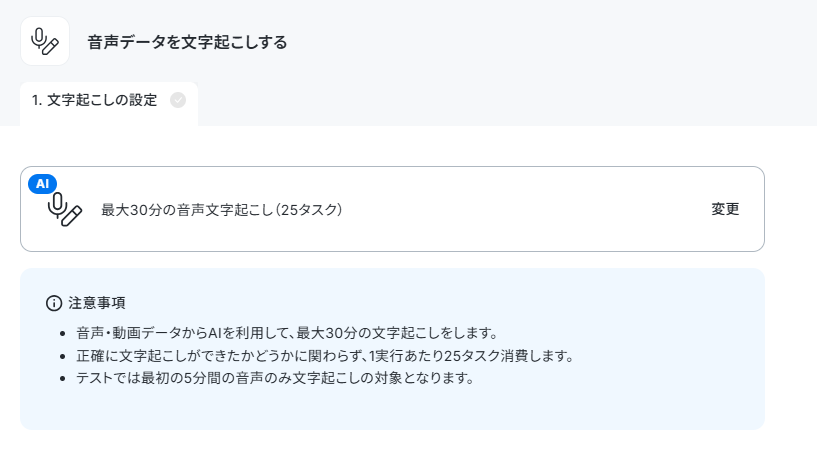The image size is (817, 456).
Task: Click the note about 最大30分の文字起こし
Action: pos(287,333)
